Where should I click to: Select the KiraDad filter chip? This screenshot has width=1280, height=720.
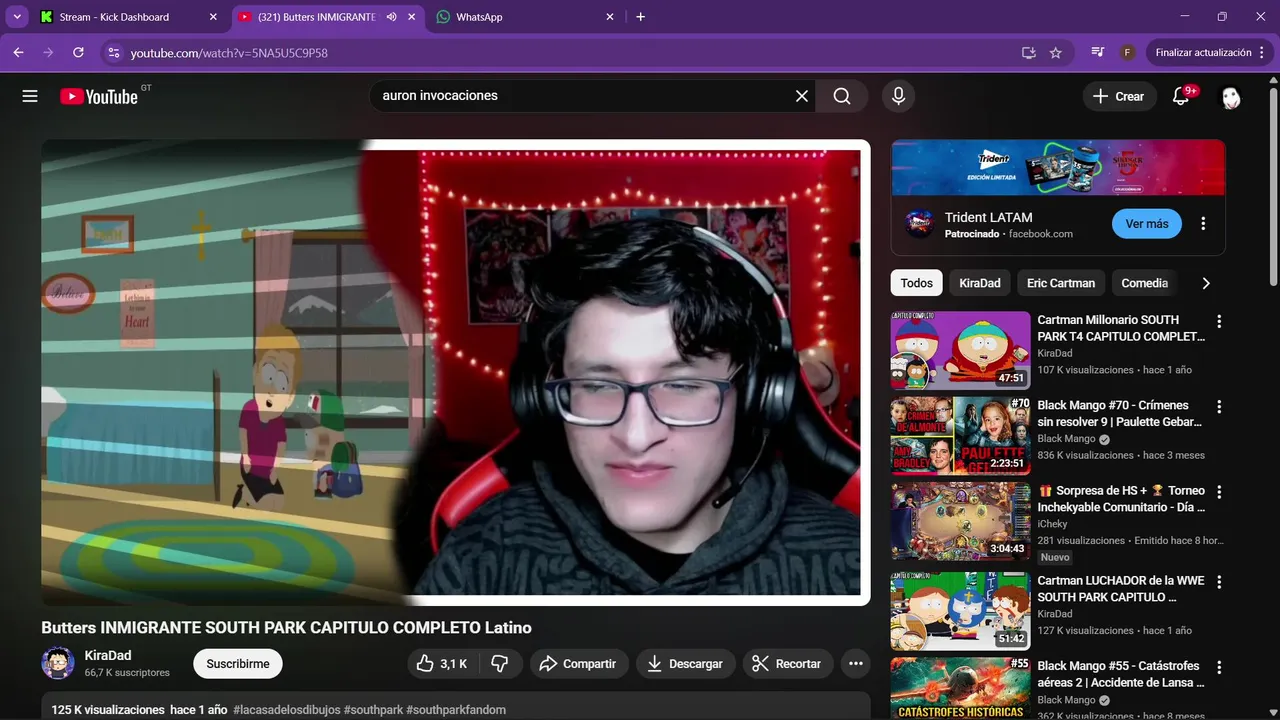[x=980, y=283]
